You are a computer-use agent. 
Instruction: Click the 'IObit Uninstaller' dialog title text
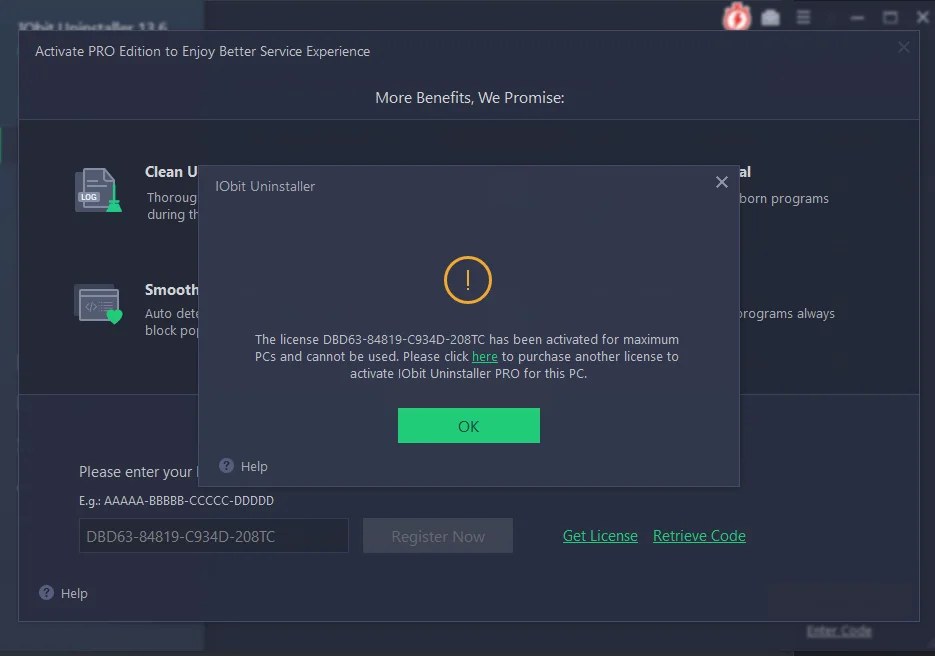tap(265, 186)
